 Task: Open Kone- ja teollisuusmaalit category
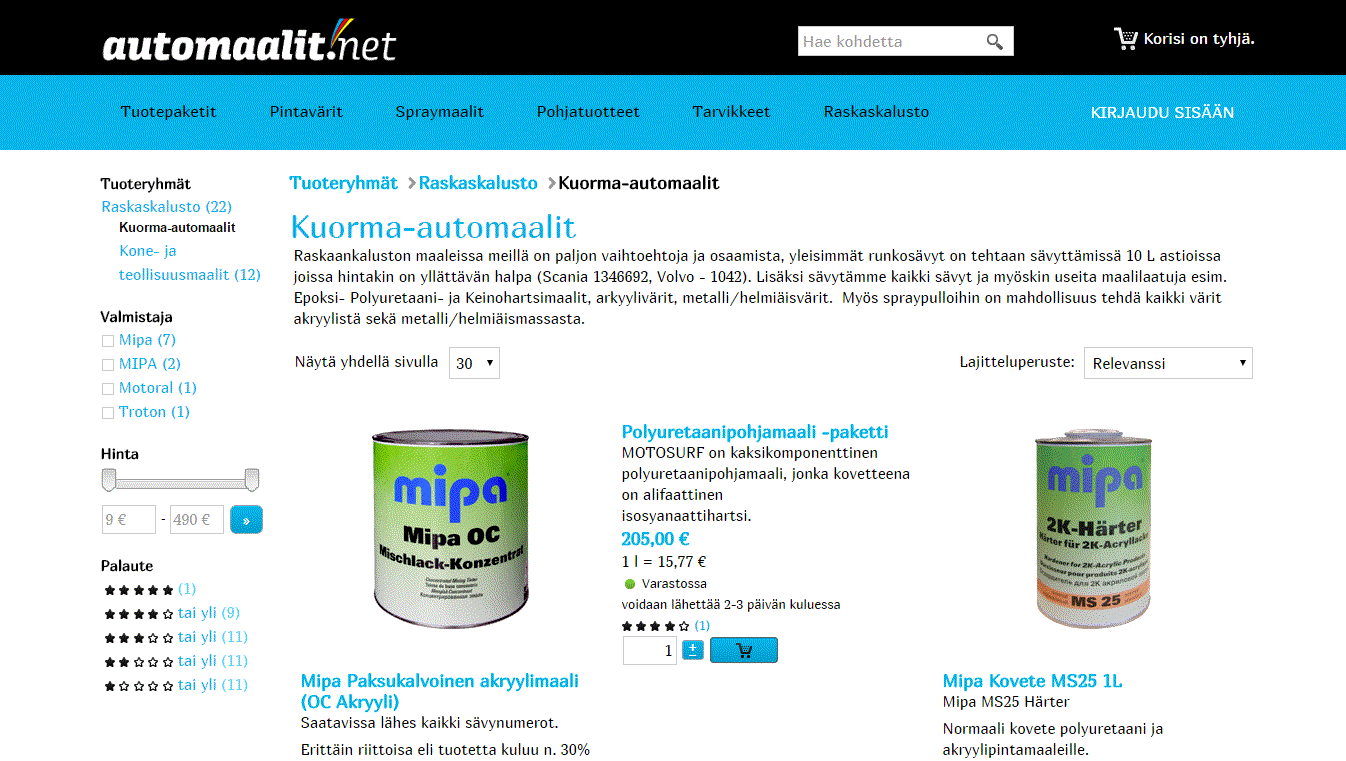pos(190,263)
